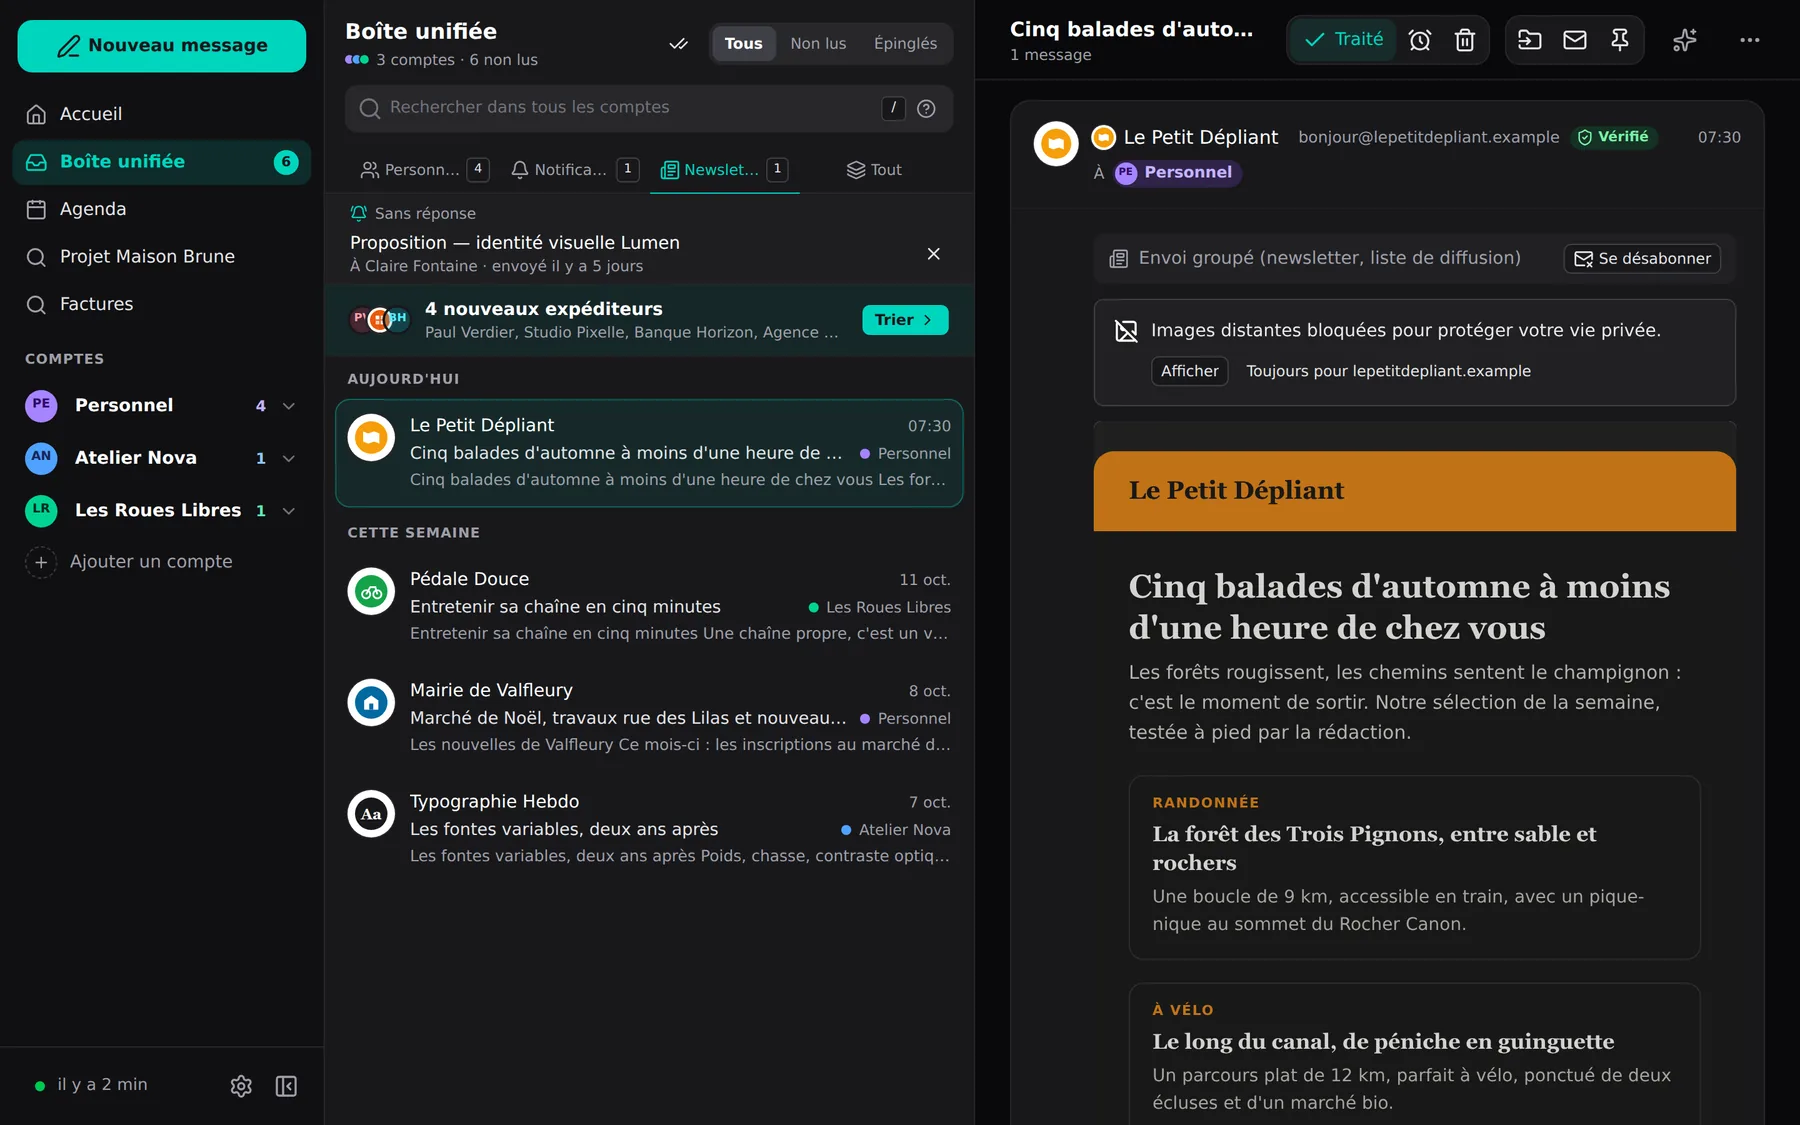1800x1125 pixels.
Task: Toggle the Traité done state
Action: click(1343, 40)
